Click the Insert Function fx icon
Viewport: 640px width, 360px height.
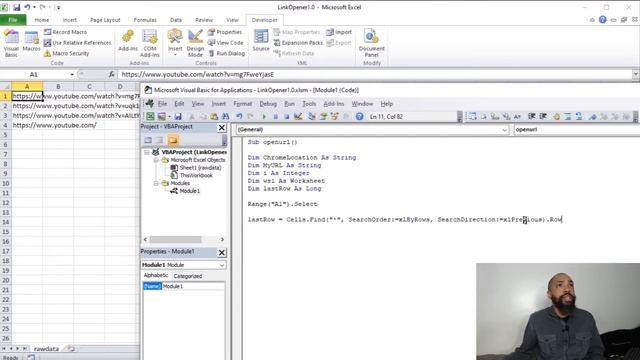pos(111,74)
